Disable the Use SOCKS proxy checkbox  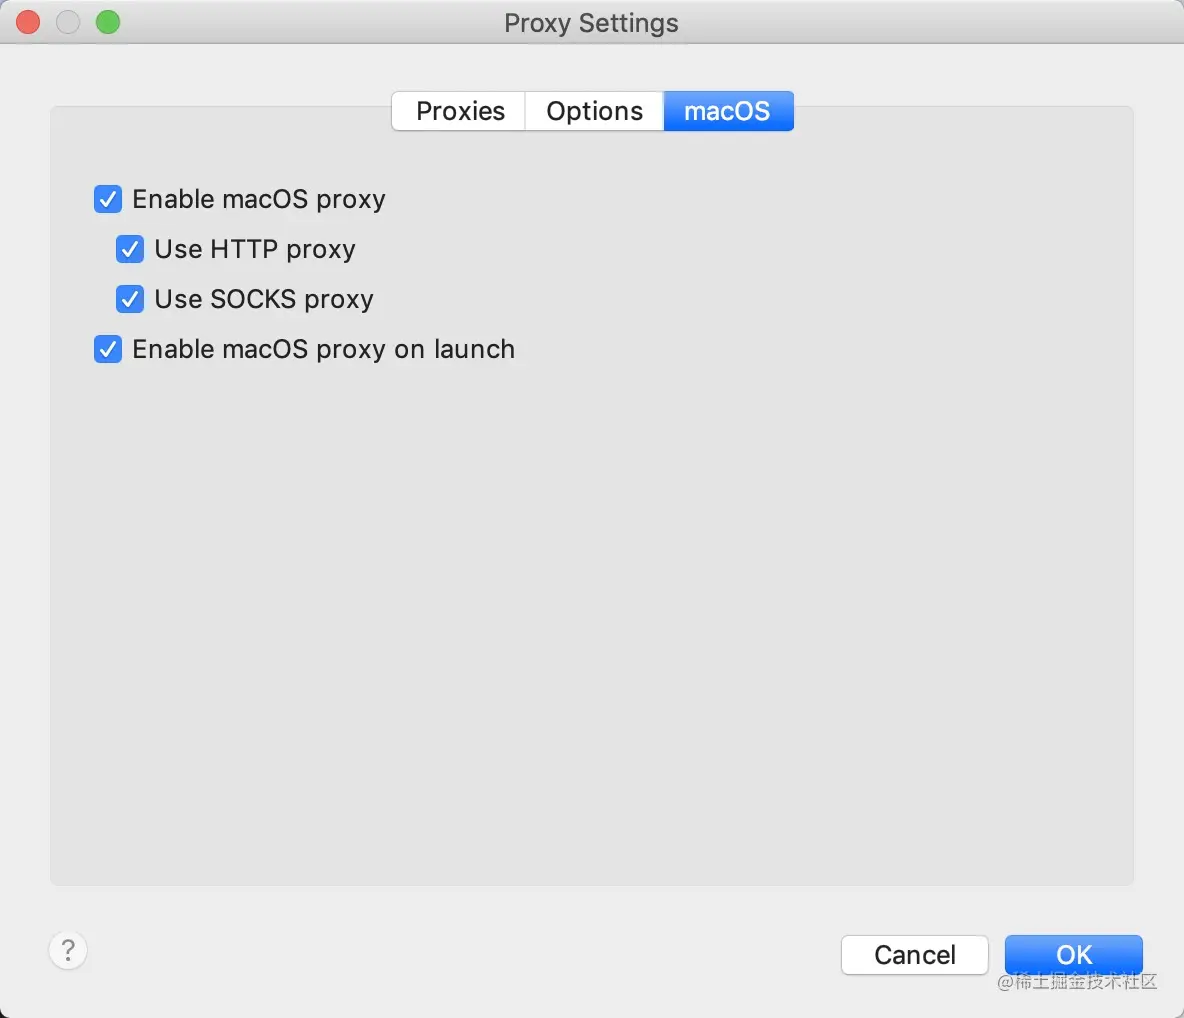tap(130, 299)
